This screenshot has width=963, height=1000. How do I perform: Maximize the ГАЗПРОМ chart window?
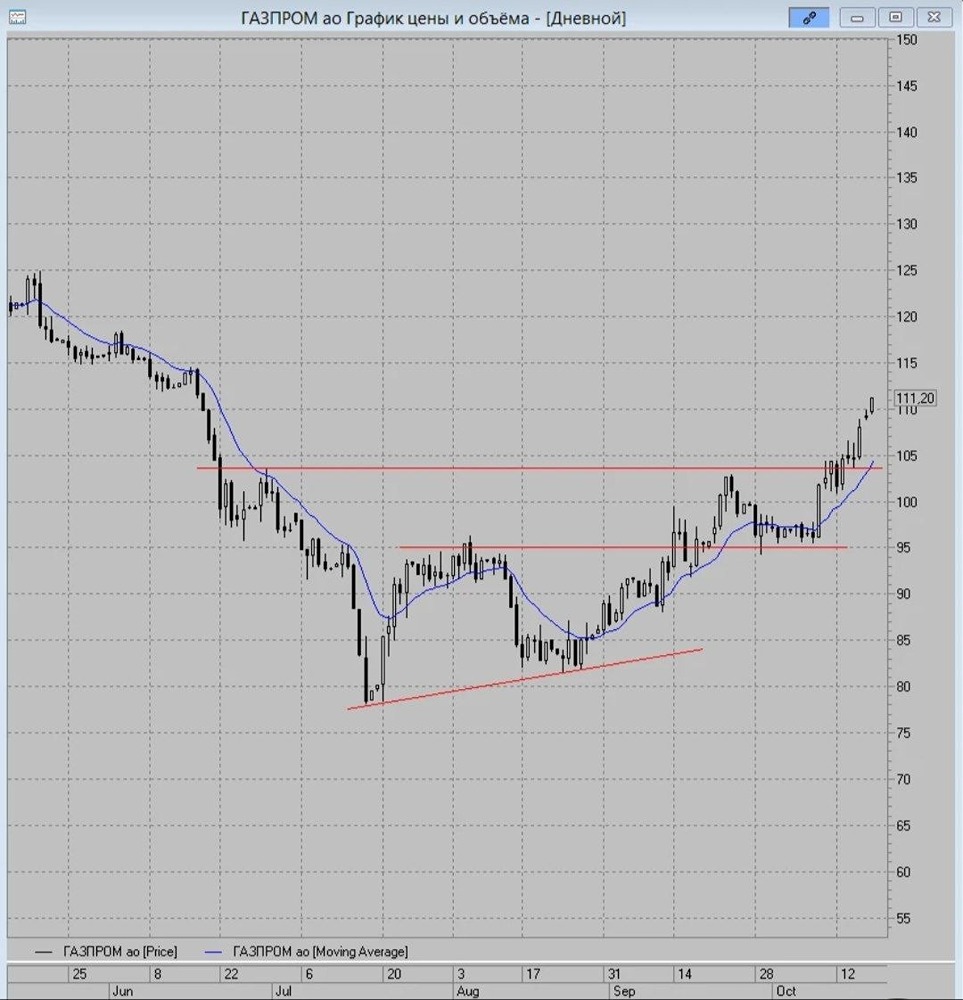[x=895, y=18]
